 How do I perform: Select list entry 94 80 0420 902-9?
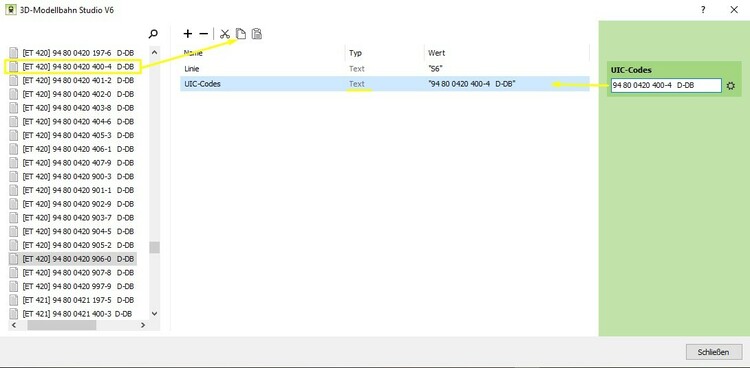(72, 204)
